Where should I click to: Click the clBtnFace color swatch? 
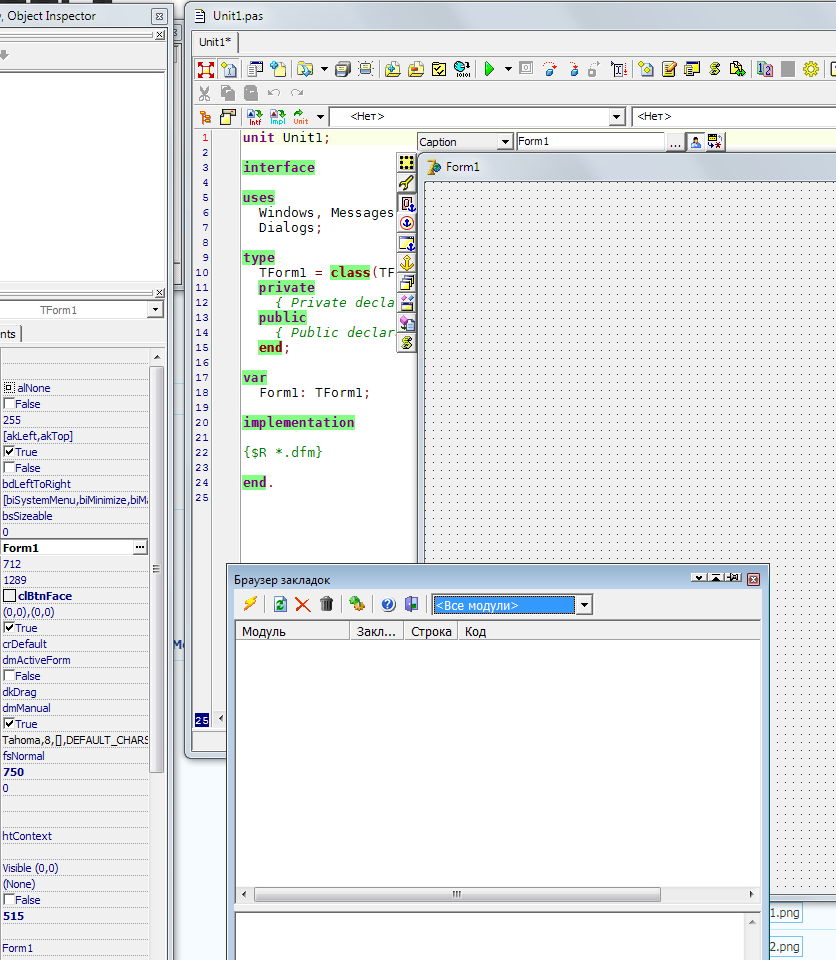pos(9,596)
